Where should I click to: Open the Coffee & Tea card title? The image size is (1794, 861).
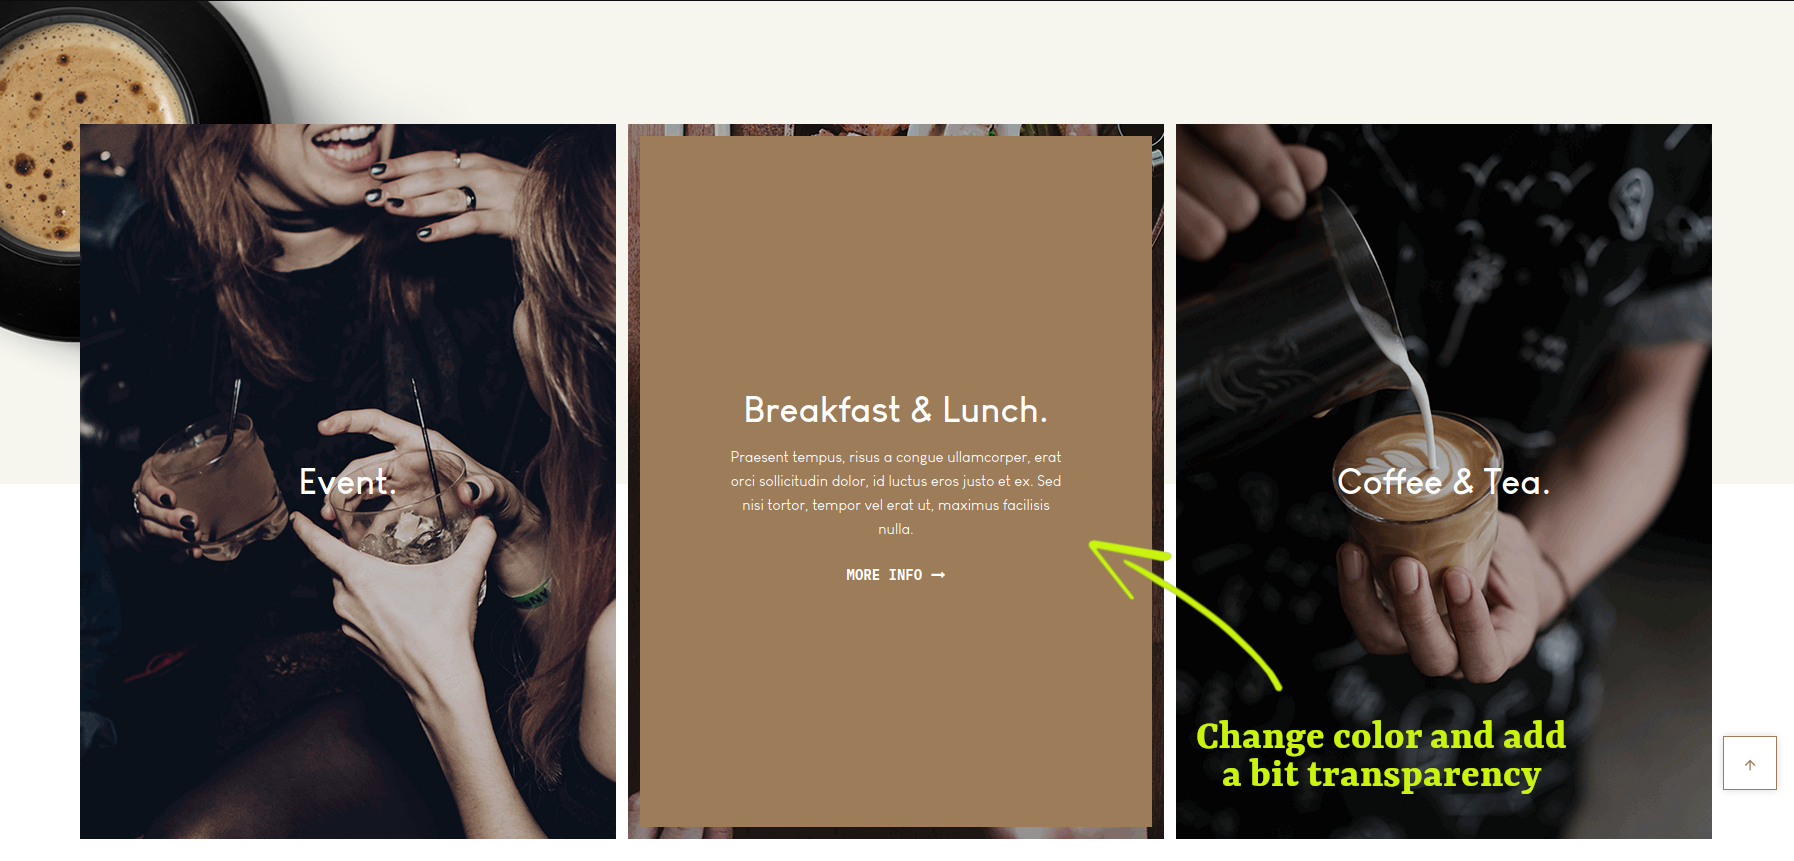coord(1443,482)
